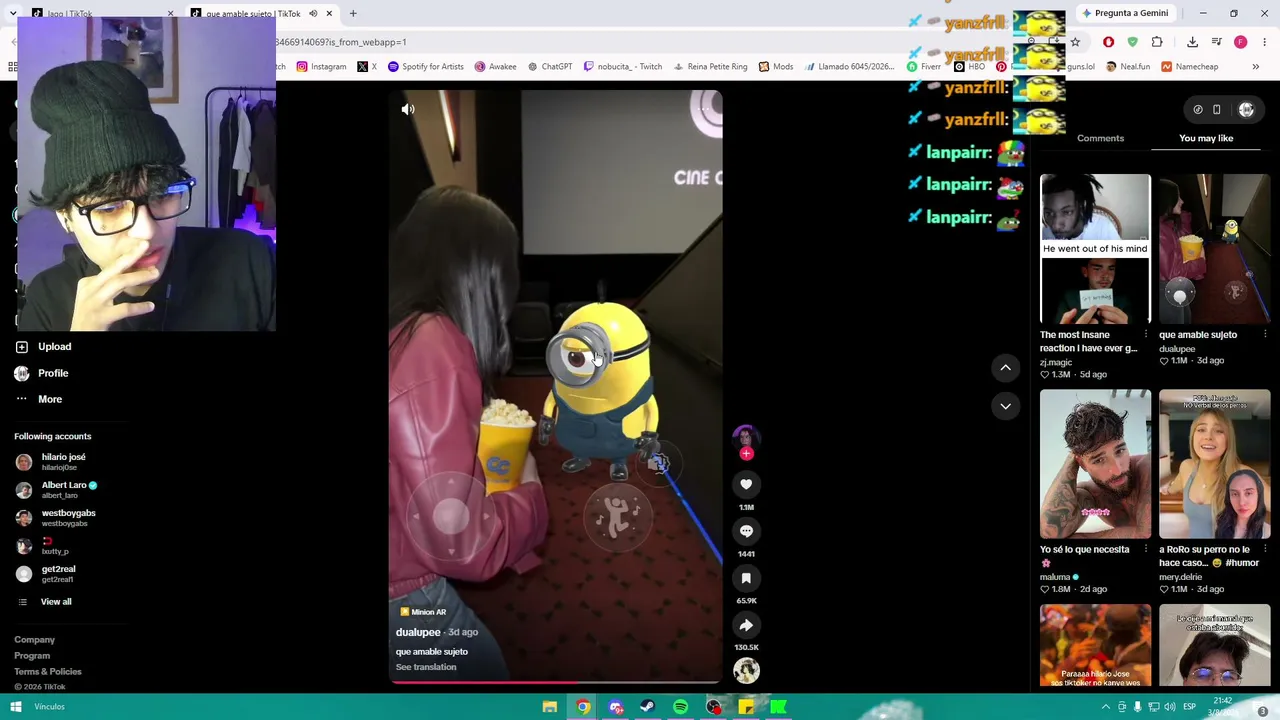This screenshot has height=720, width=1280.
Task: Click Pregunta a Gemini button
Action: pyautogui.click(x=1124, y=13)
